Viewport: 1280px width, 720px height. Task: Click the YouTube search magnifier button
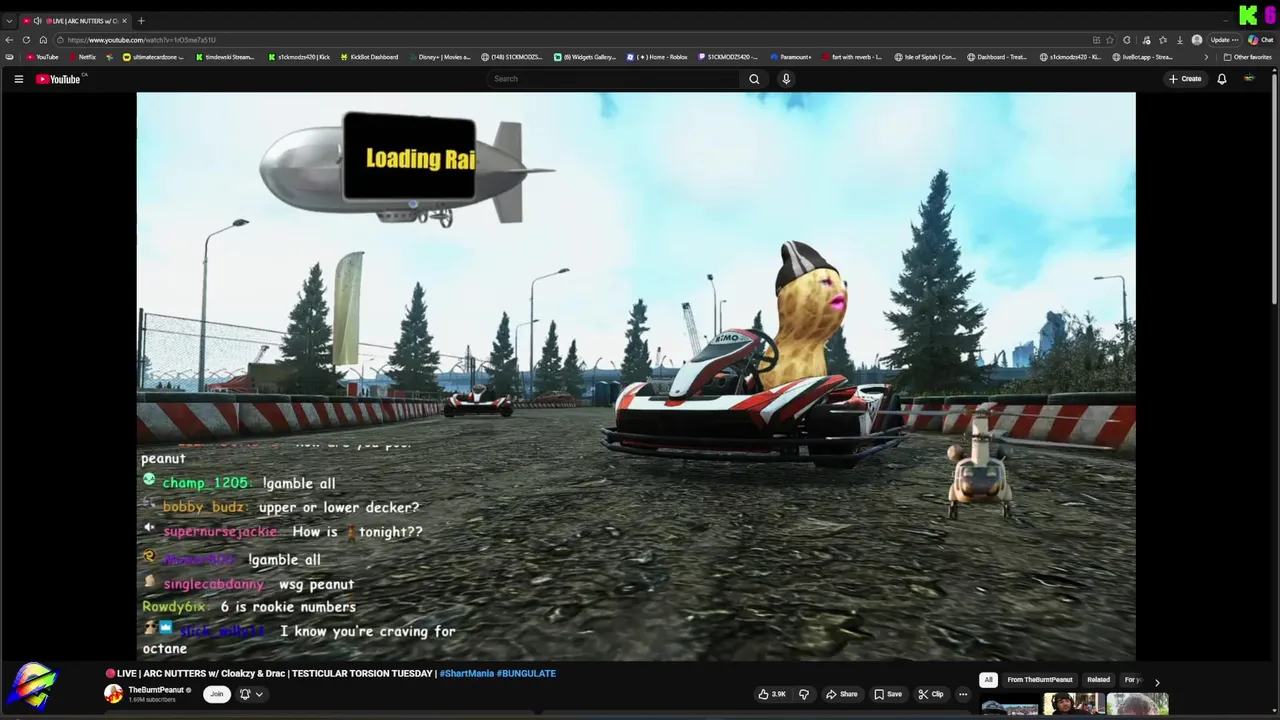coord(754,79)
